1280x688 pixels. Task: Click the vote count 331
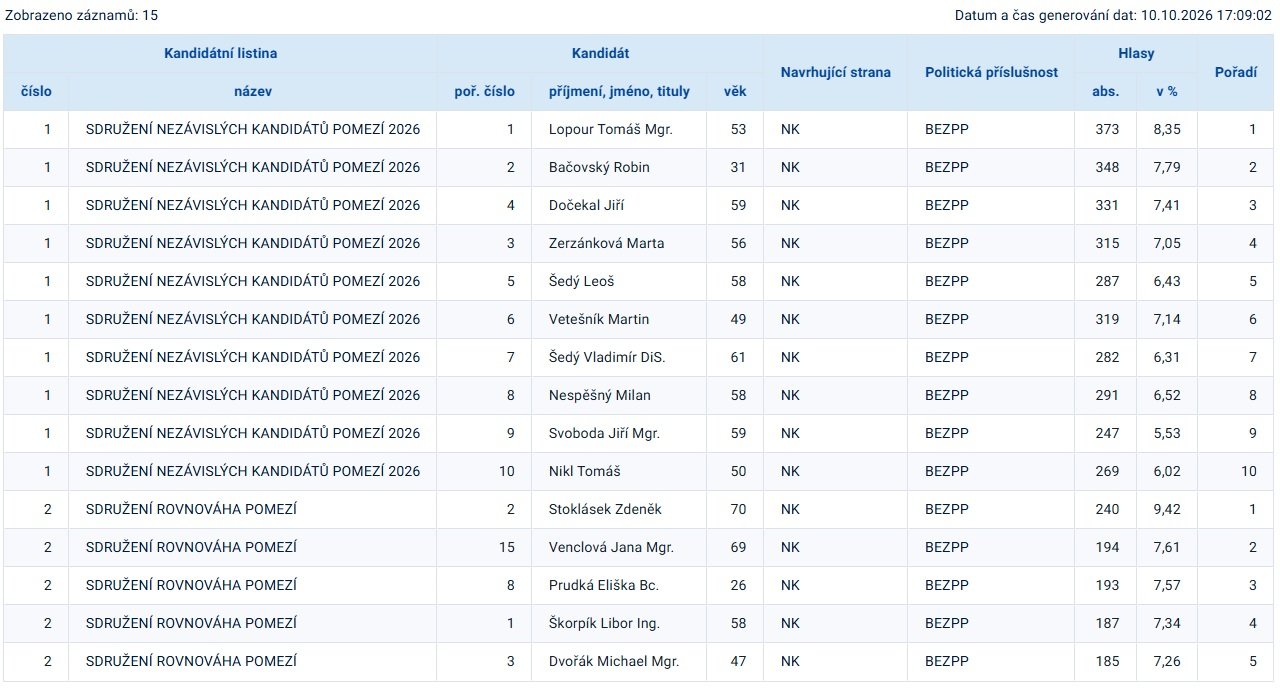point(1107,205)
